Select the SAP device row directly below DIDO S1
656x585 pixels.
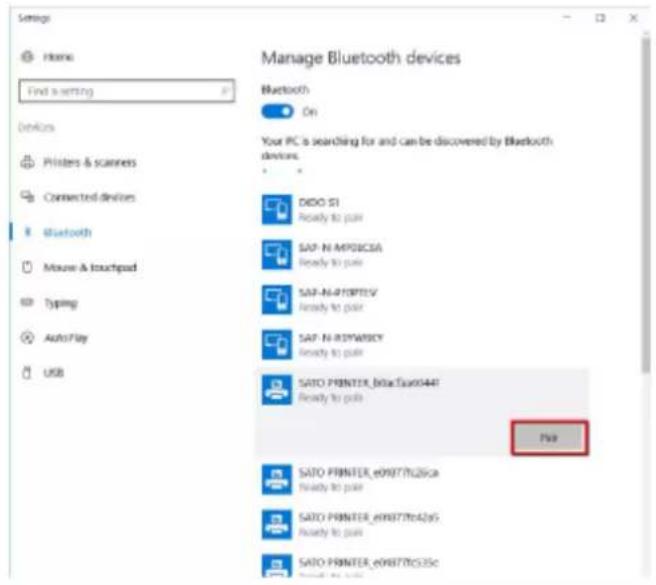423,254
